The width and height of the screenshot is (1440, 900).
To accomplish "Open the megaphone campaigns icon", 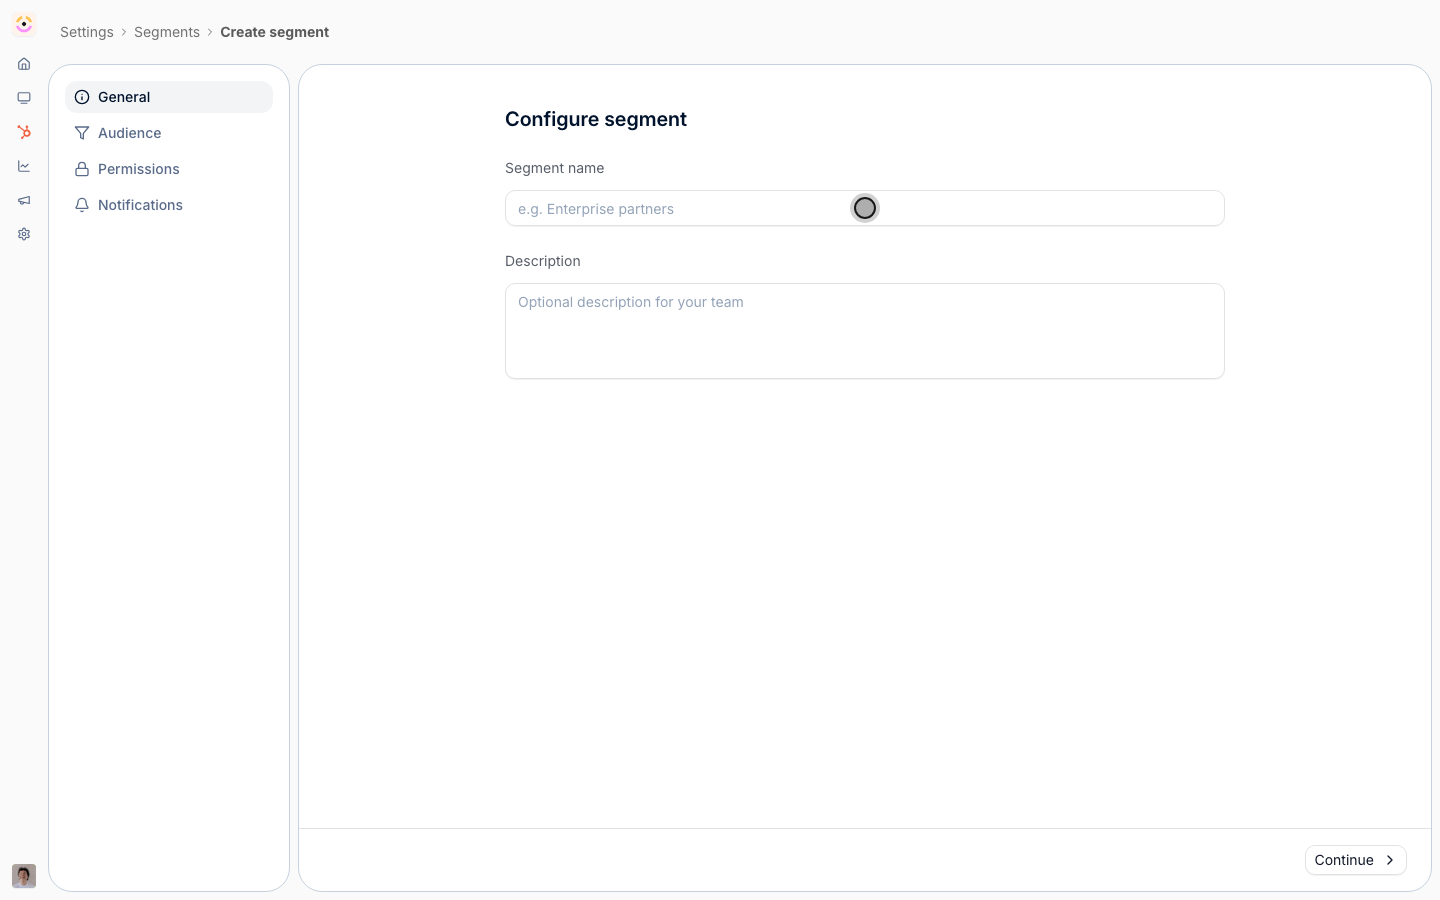I will (x=24, y=200).
